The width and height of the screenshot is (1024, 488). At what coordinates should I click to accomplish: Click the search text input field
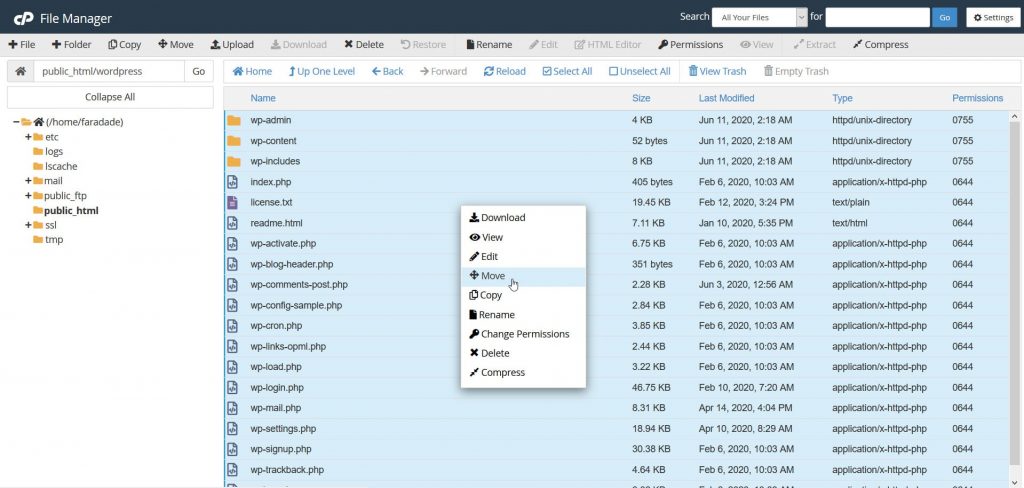(x=877, y=17)
